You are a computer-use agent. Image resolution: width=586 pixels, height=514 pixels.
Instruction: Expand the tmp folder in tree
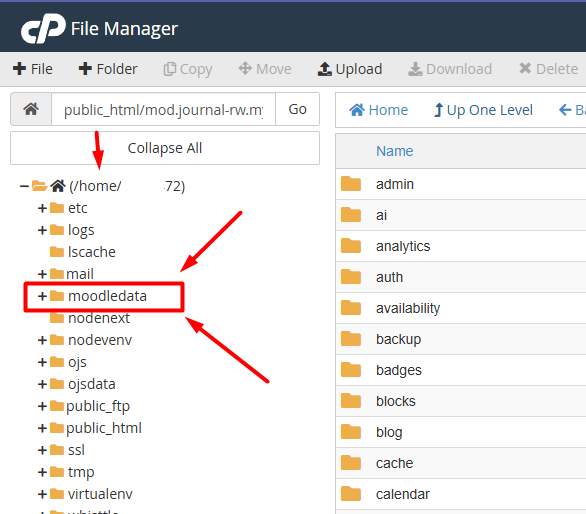click(x=42, y=472)
